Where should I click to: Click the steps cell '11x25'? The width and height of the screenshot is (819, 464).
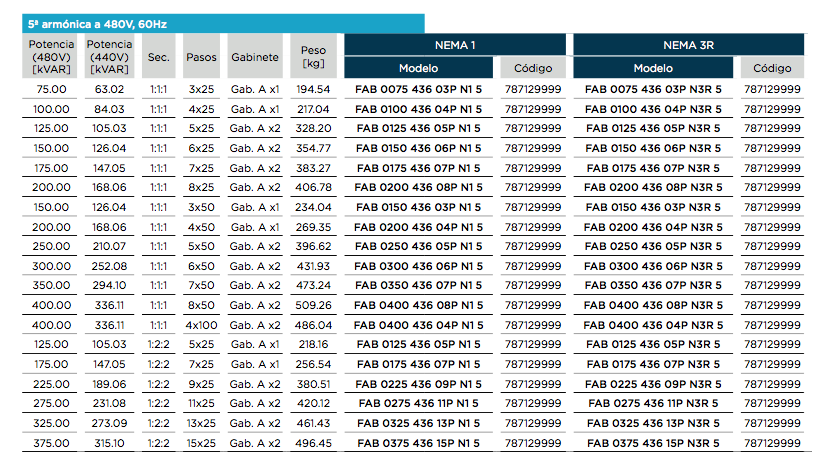201,403
